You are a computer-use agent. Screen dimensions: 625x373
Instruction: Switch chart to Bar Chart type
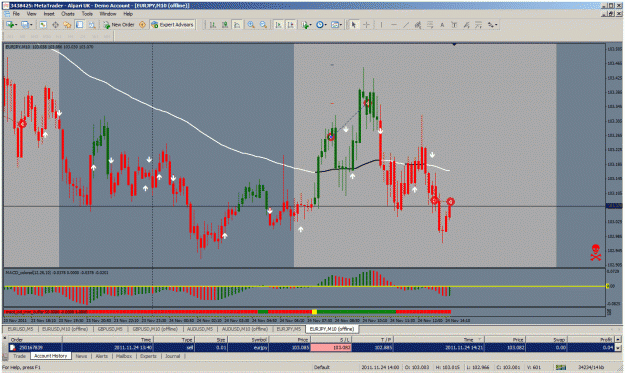click(213, 25)
